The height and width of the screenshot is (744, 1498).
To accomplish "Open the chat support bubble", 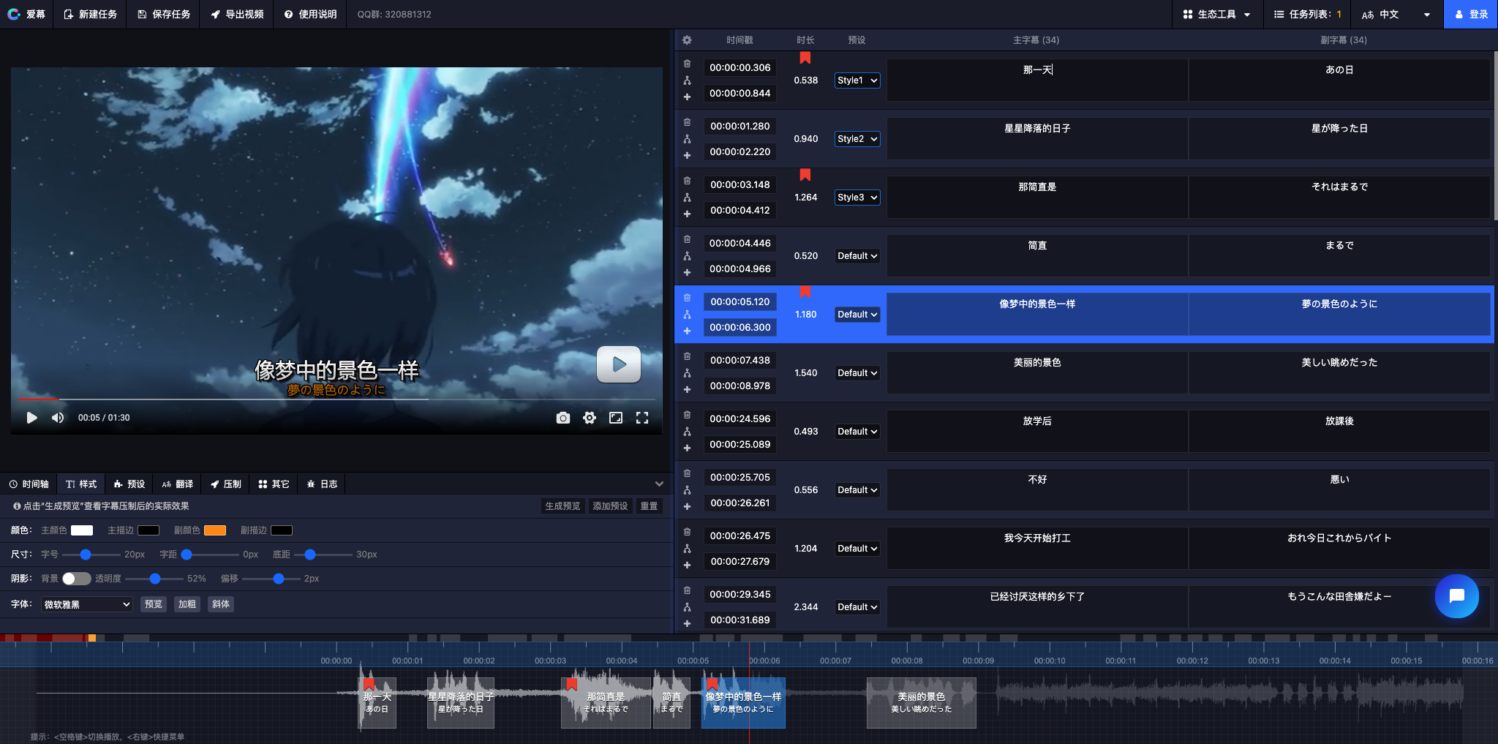I will [x=1456, y=596].
